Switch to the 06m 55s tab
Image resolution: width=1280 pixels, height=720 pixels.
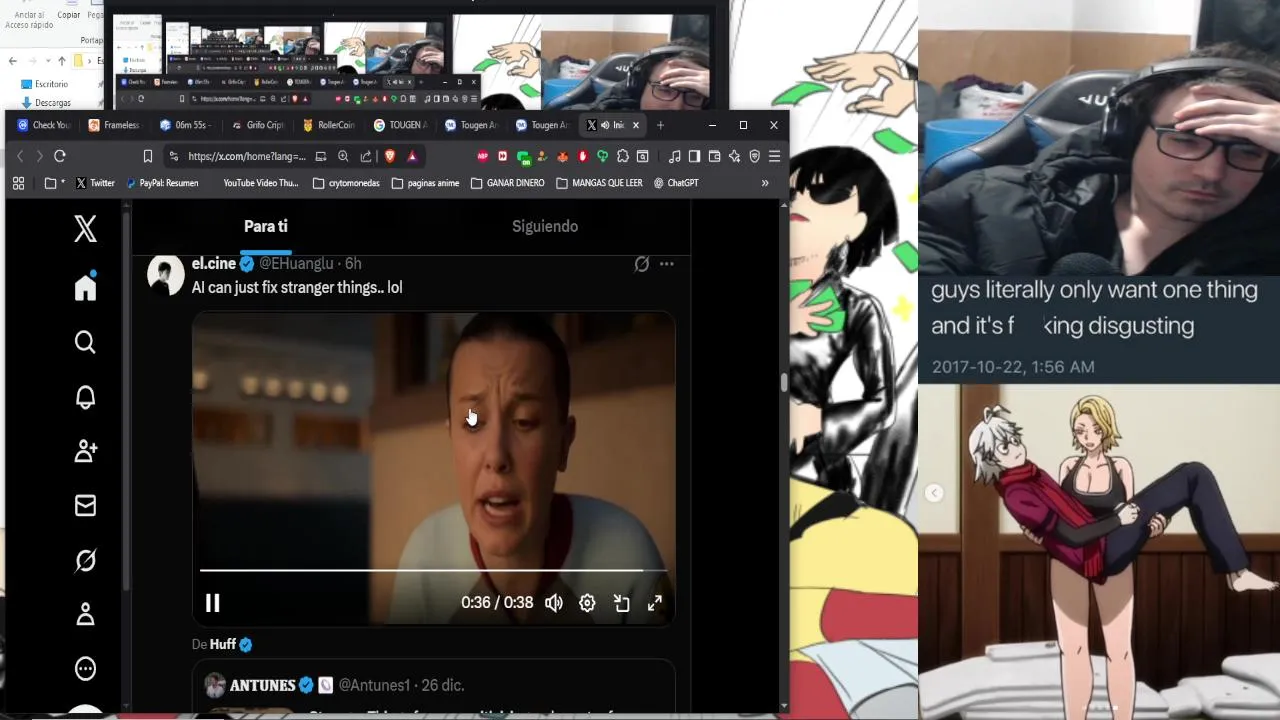pos(184,125)
